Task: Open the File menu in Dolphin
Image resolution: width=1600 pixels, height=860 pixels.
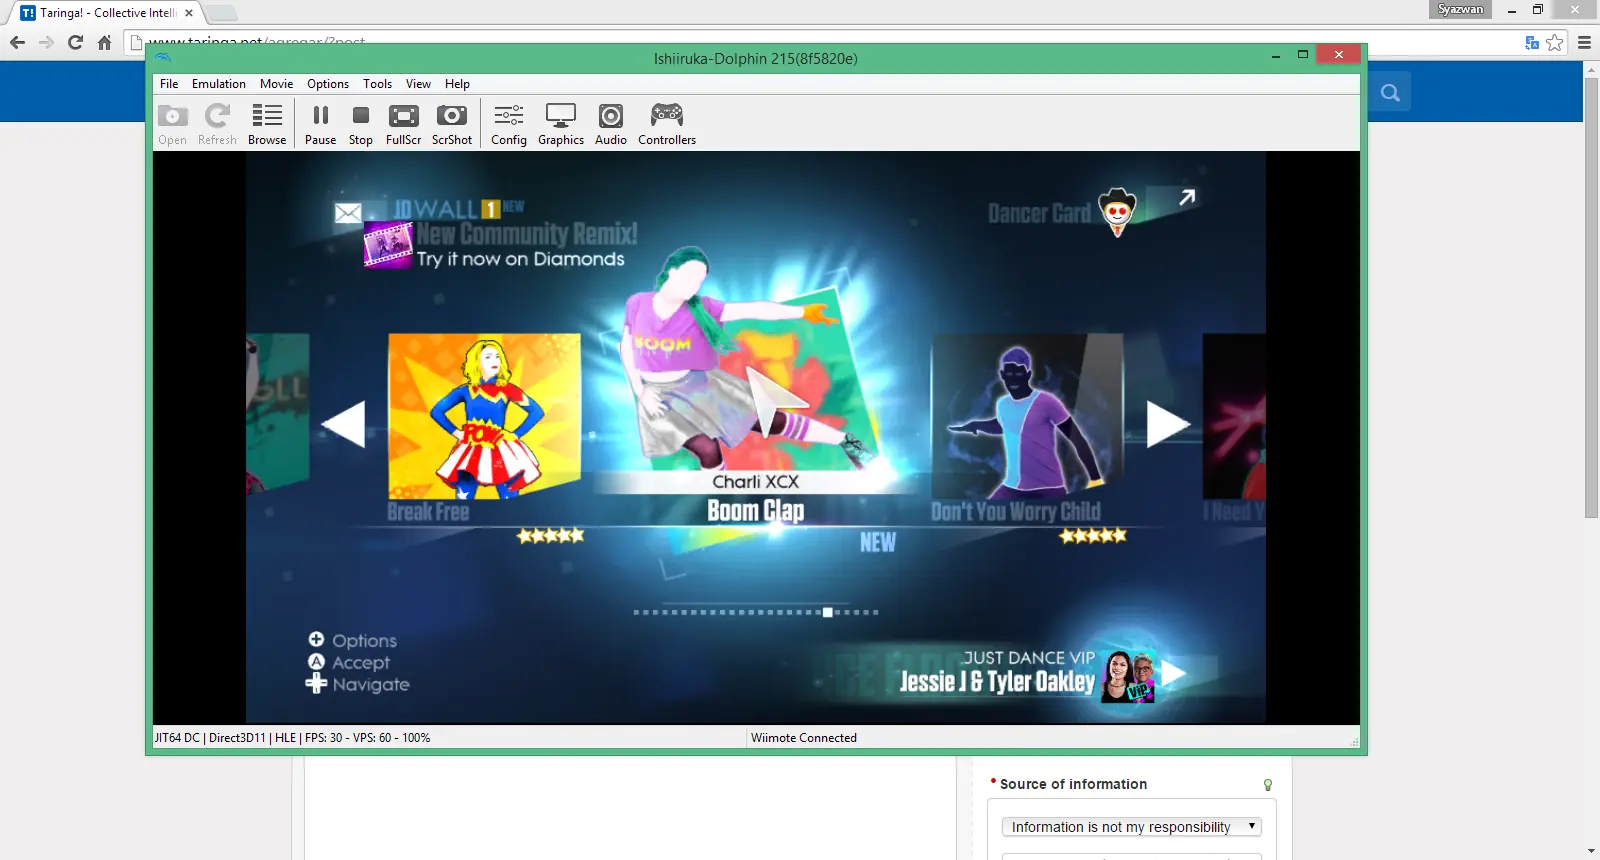Action: (x=169, y=84)
